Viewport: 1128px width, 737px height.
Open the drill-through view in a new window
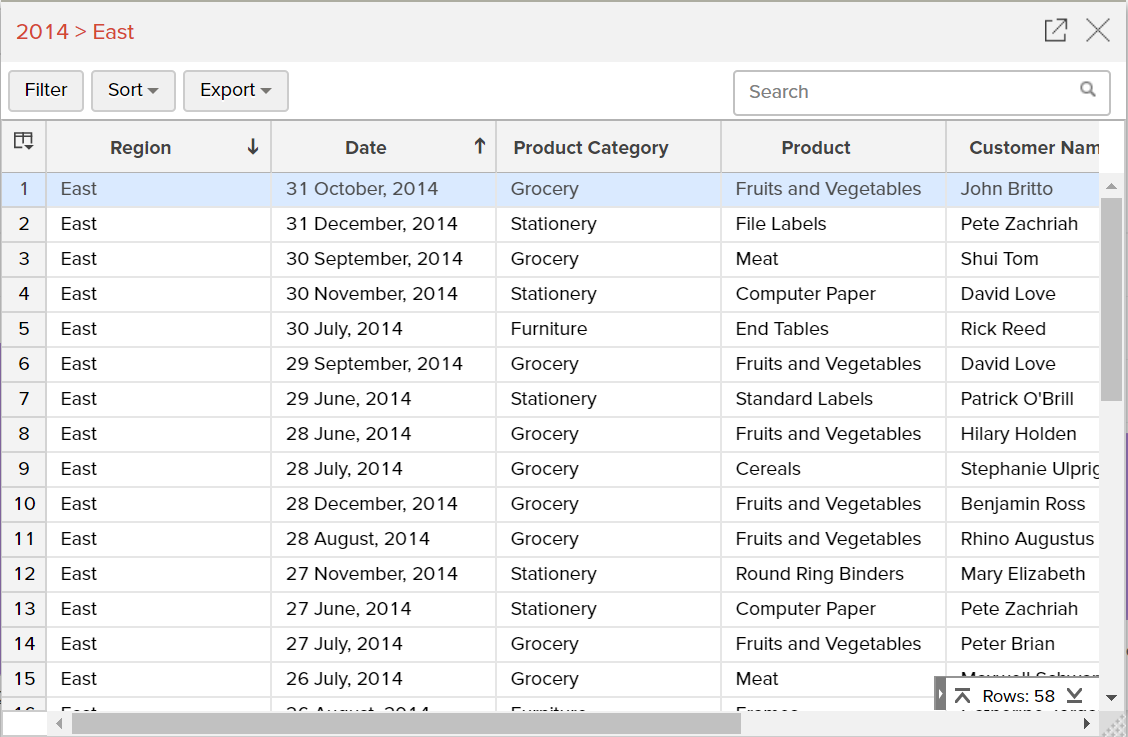pyautogui.click(x=1055, y=31)
